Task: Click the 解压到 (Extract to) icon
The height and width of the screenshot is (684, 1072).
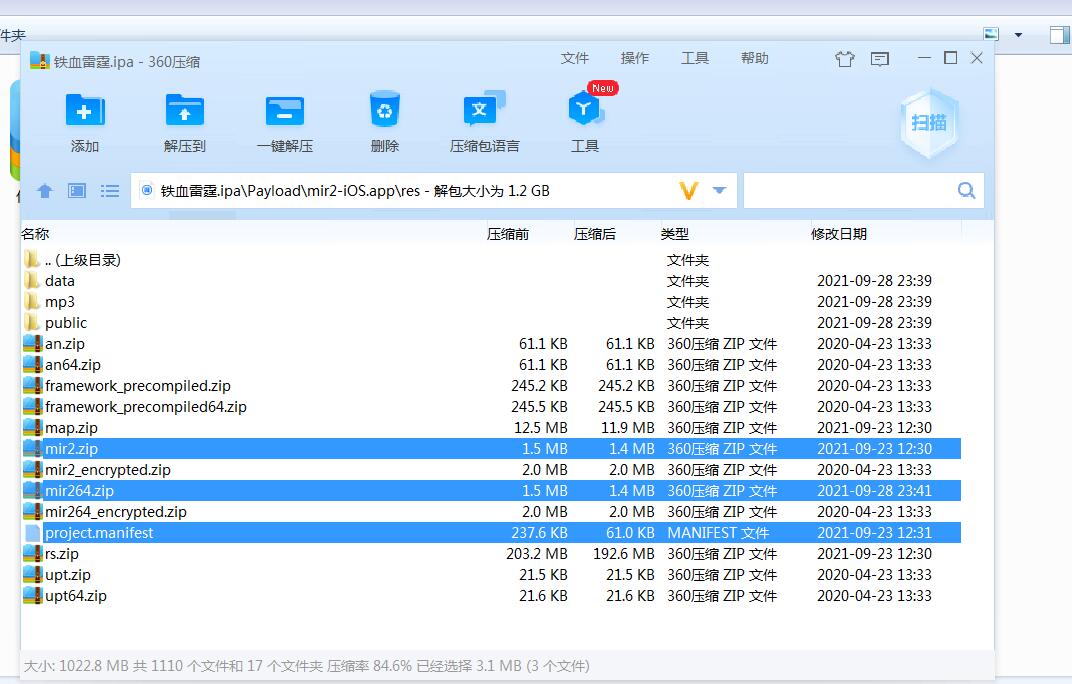Action: (184, 111)
